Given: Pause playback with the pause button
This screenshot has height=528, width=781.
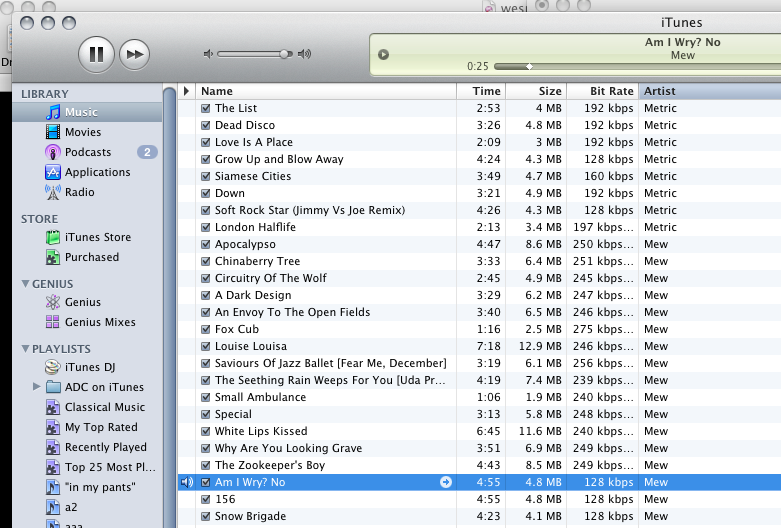Looking at the screenshot, I should pyautogui.click(x=96, y=54).
